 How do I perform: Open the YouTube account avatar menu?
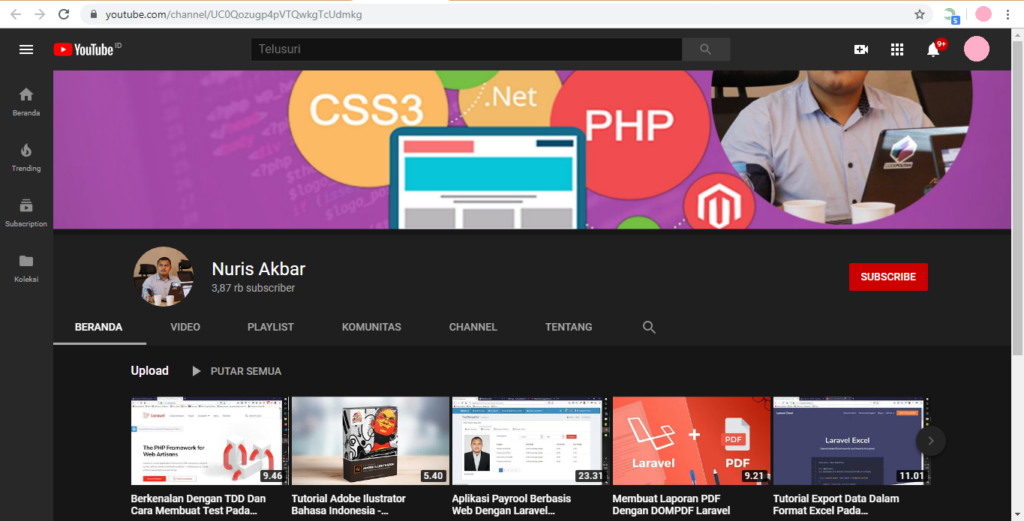point(976,49)
